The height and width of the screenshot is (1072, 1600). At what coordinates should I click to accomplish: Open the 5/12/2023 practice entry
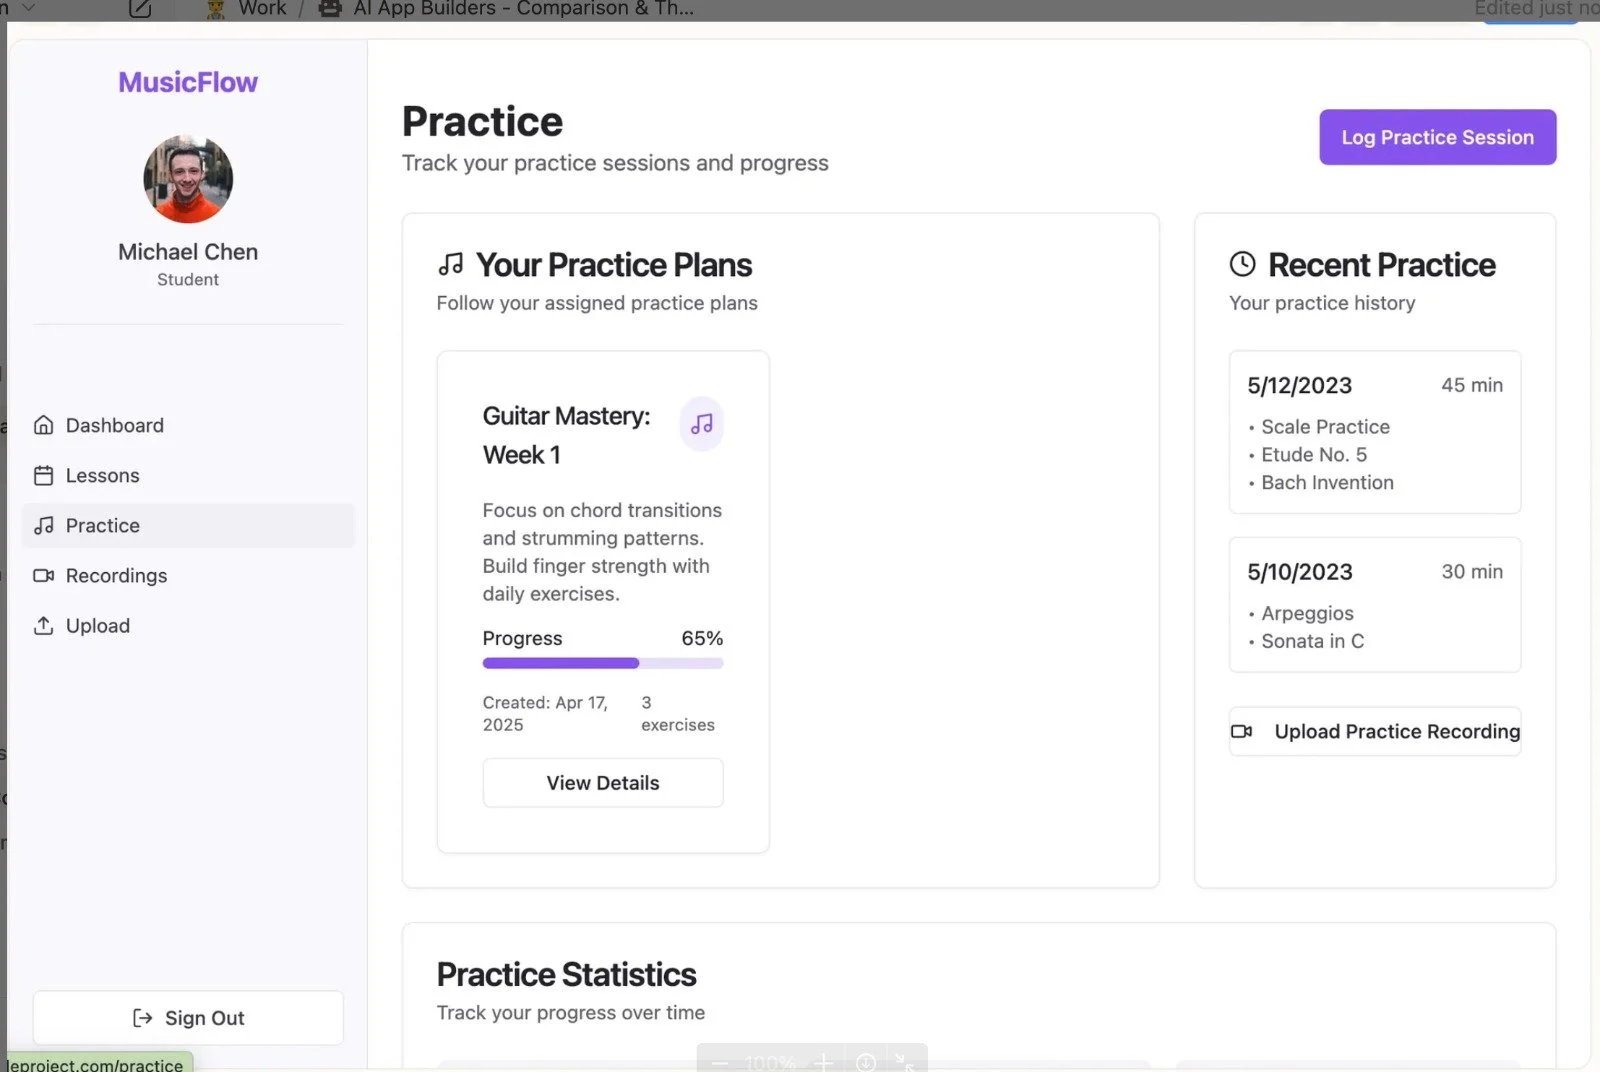pos(1375,432)
